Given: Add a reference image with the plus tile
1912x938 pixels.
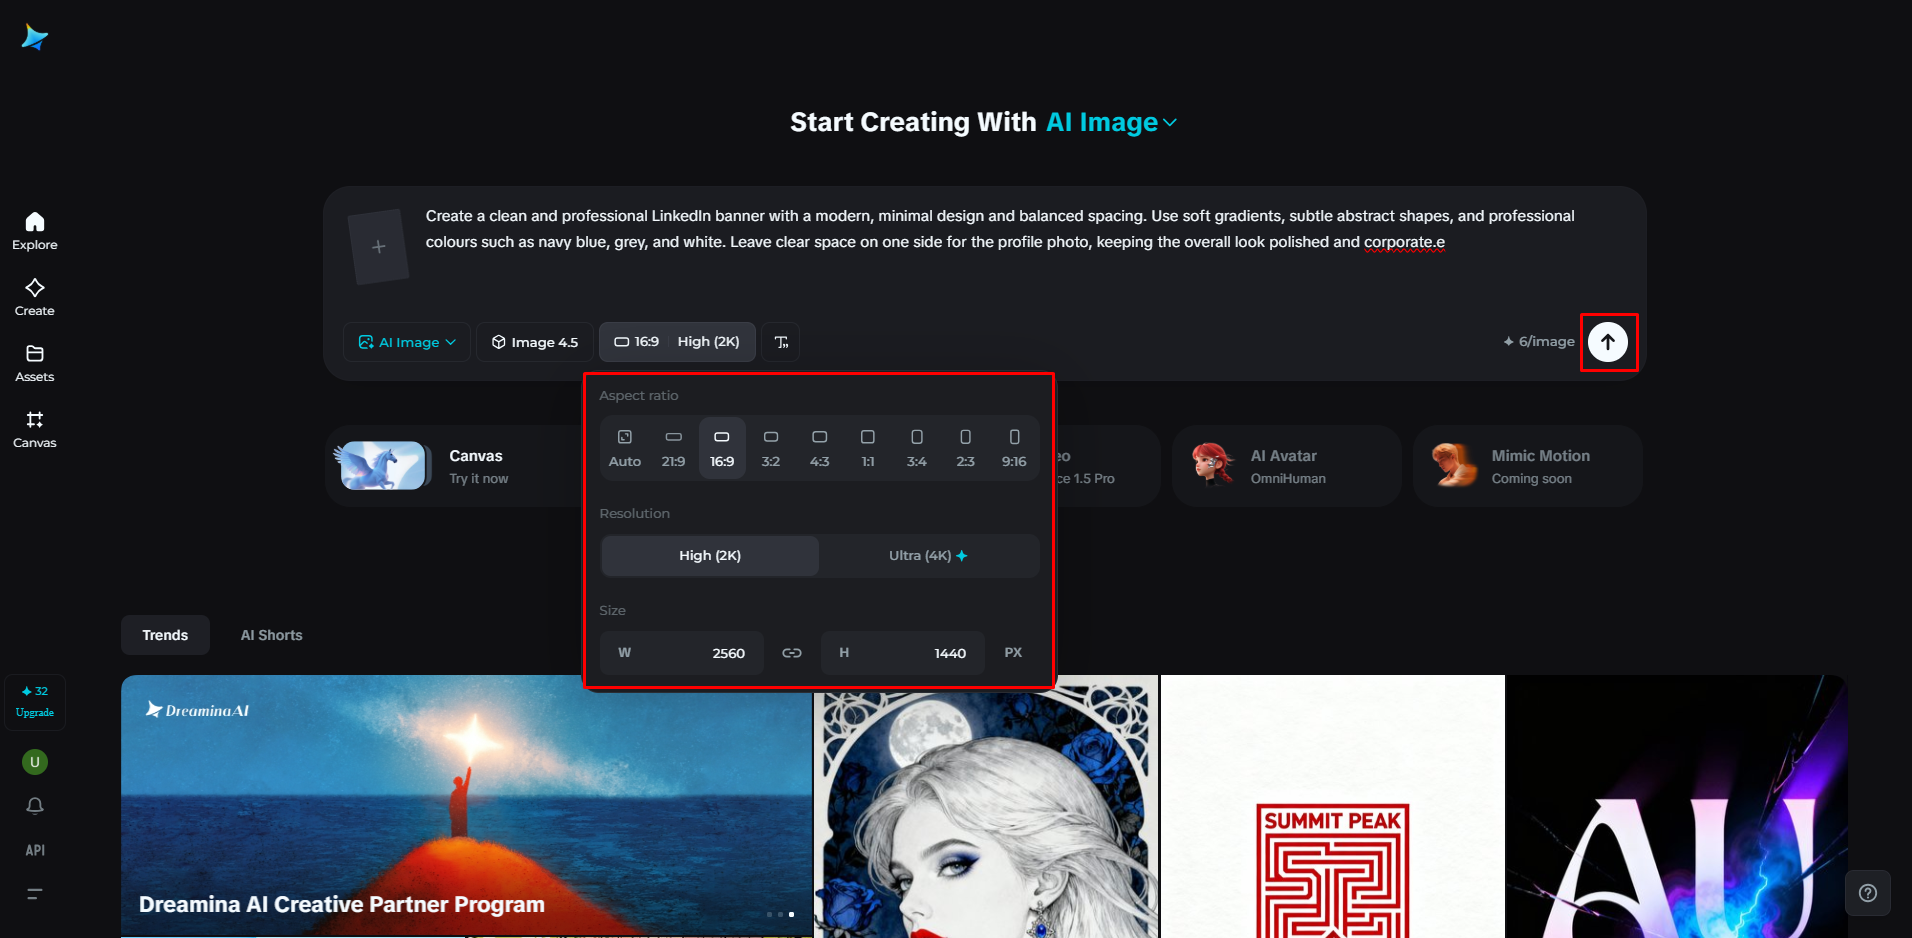Looking at the screenshot, I should tap(379, 247).
